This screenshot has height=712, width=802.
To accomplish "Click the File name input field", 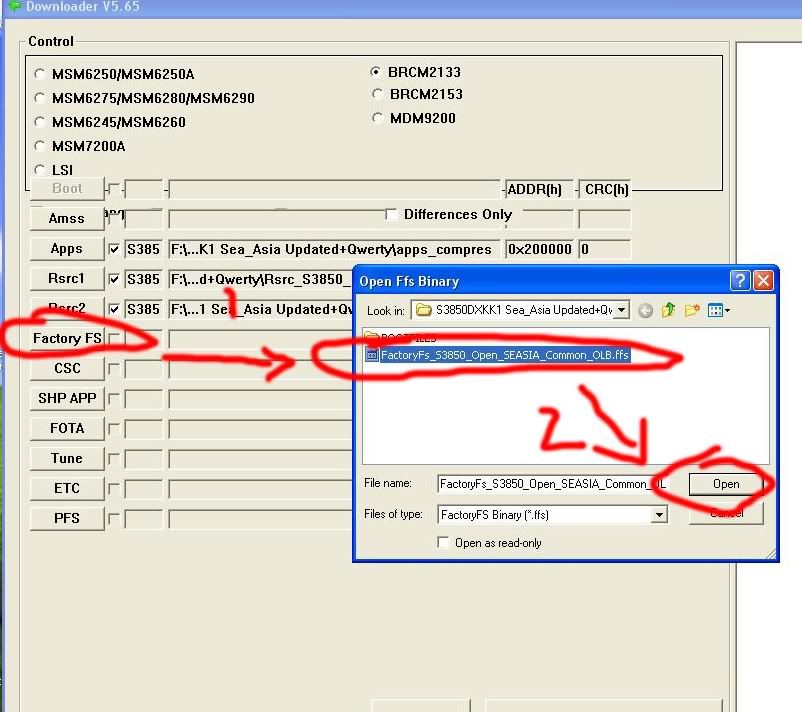I will [550, 484].
